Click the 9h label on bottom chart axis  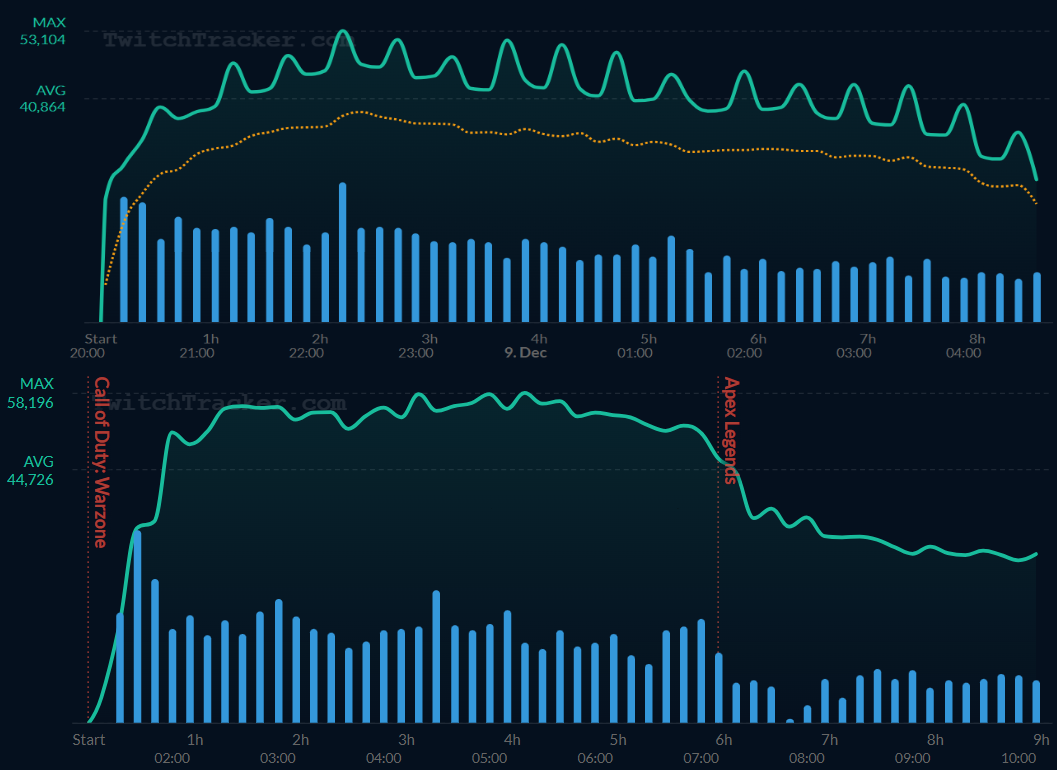point(1041,740)
